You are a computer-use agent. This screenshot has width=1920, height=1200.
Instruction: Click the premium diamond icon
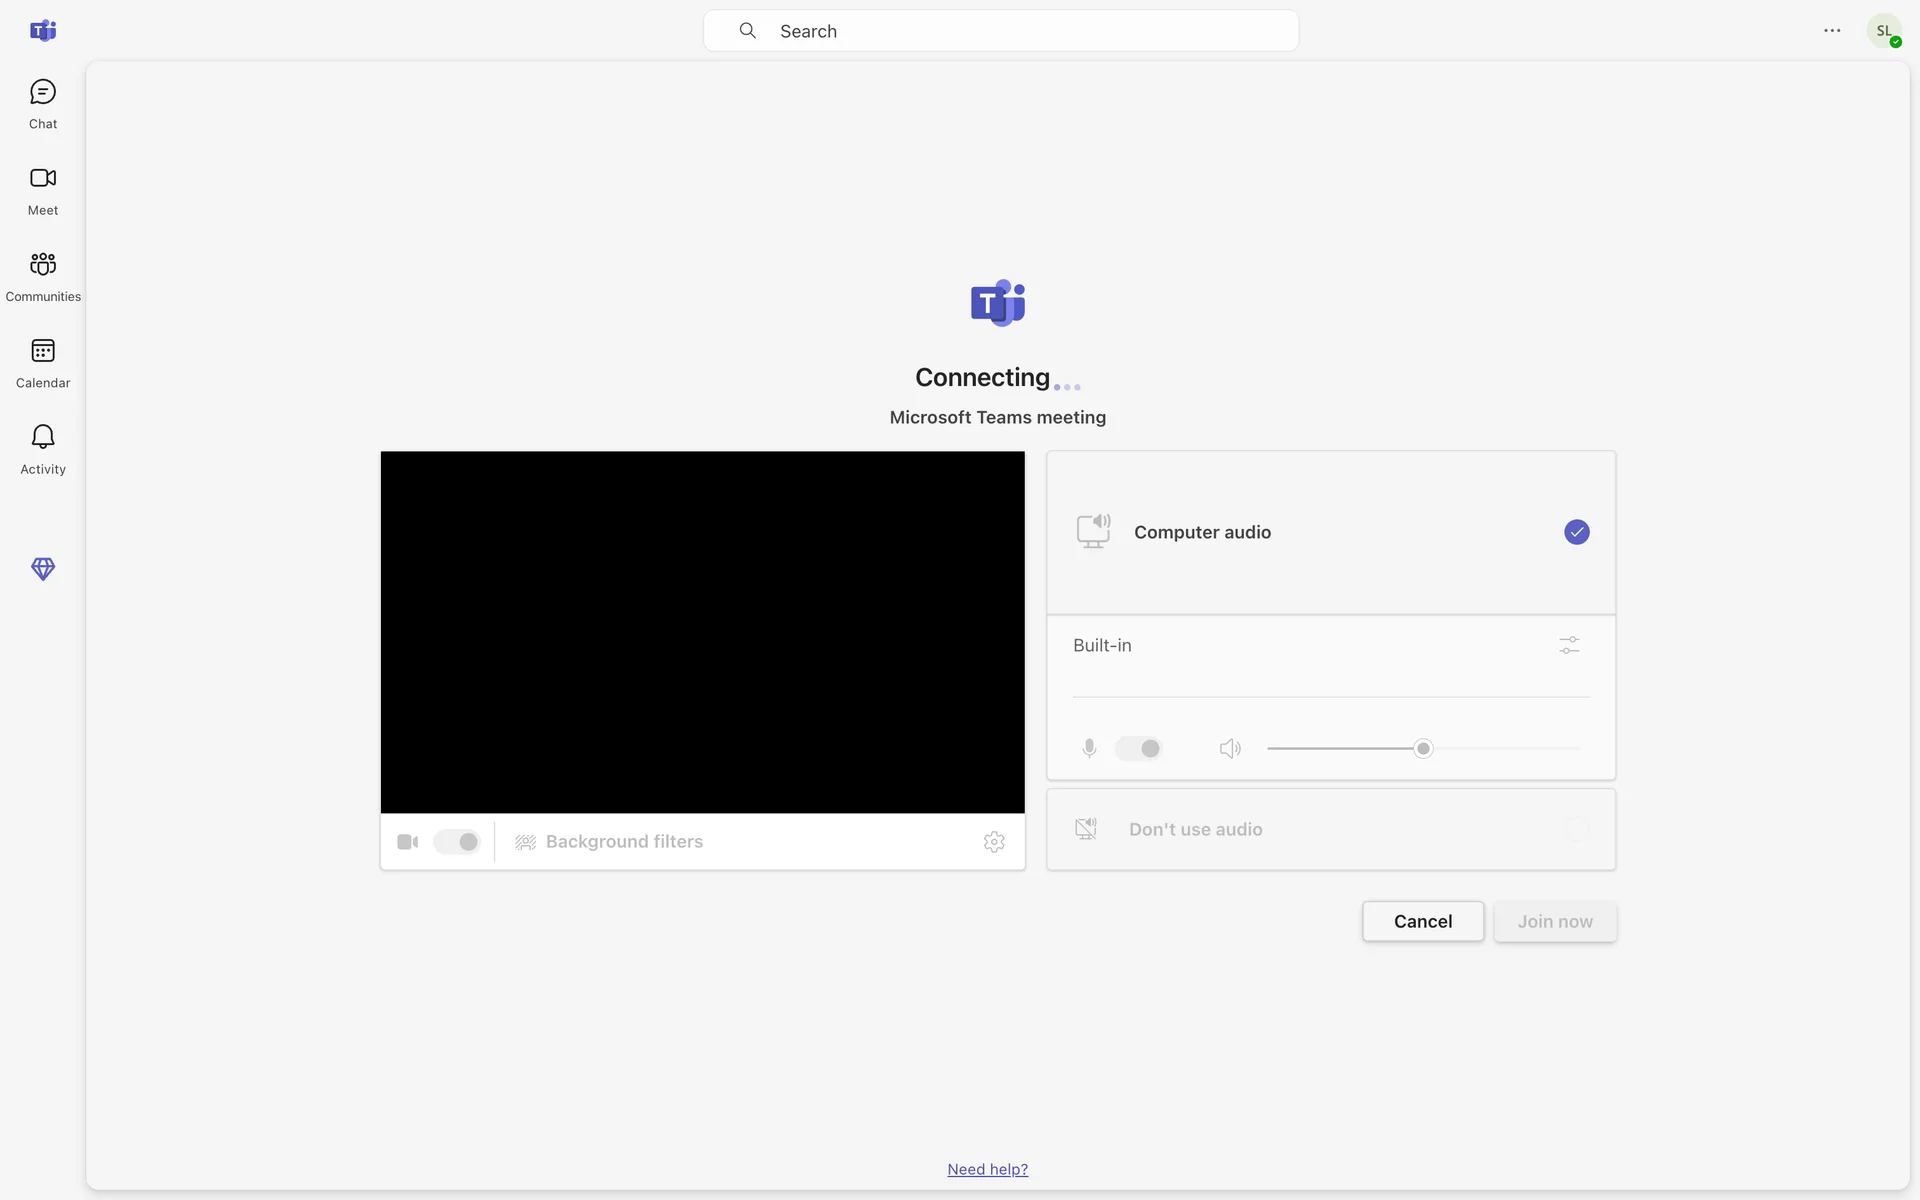[x=43, y=568]
